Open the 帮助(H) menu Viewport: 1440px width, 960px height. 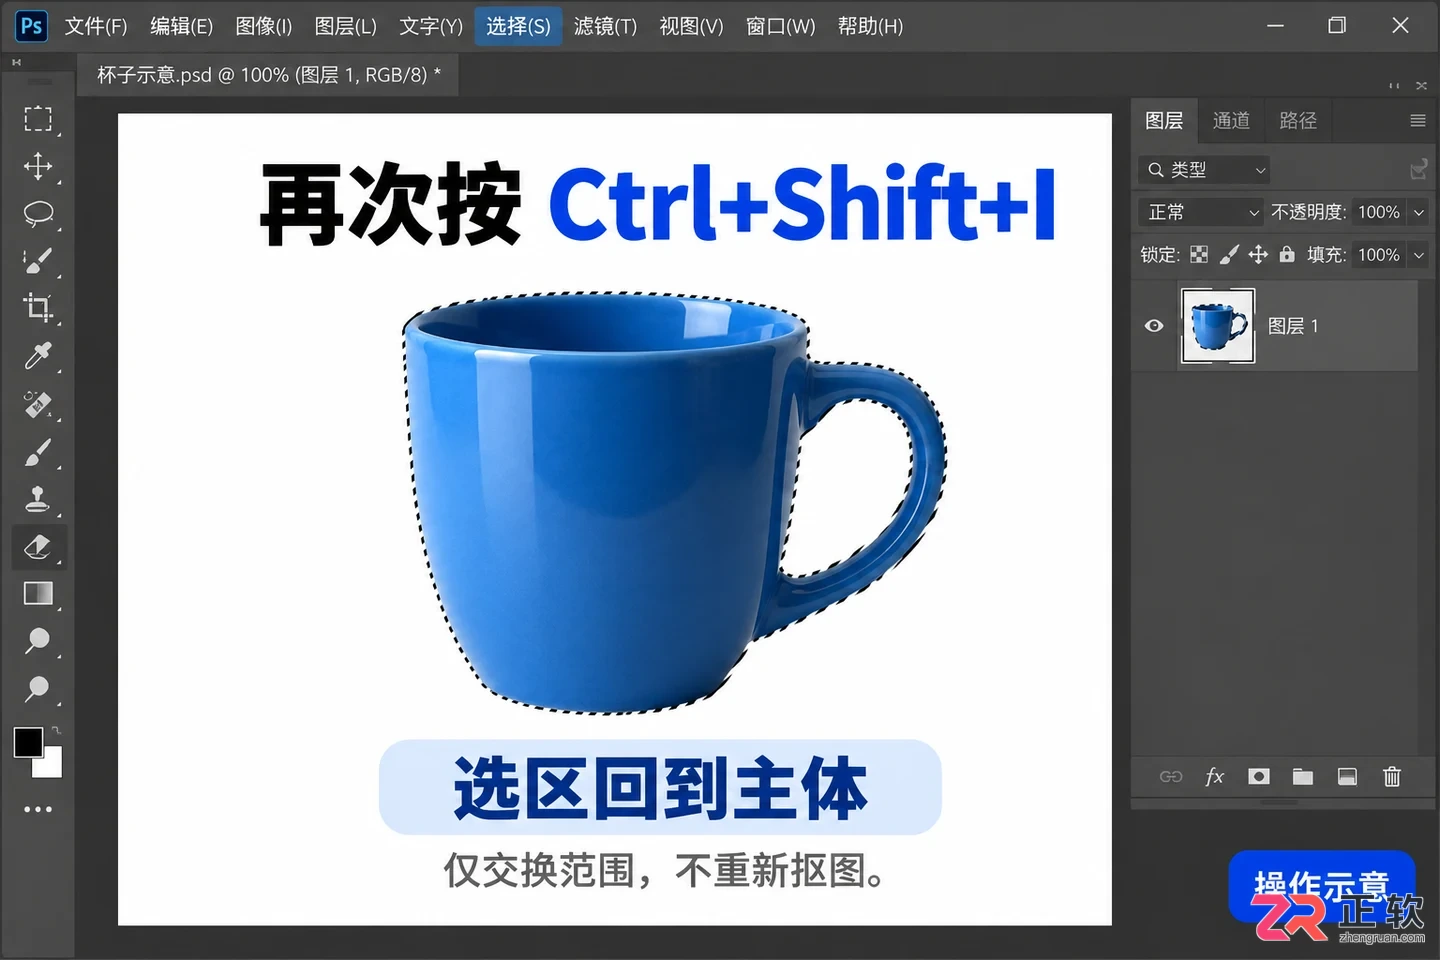pos(870,26)
